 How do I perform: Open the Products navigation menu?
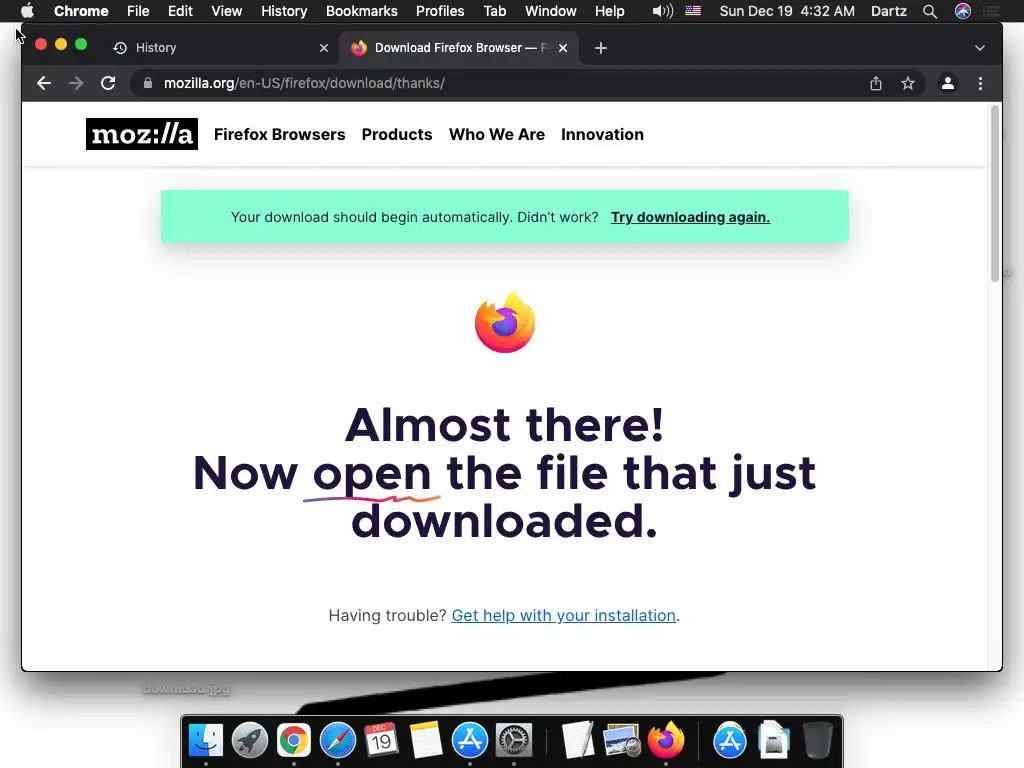(x=397, y=134)
